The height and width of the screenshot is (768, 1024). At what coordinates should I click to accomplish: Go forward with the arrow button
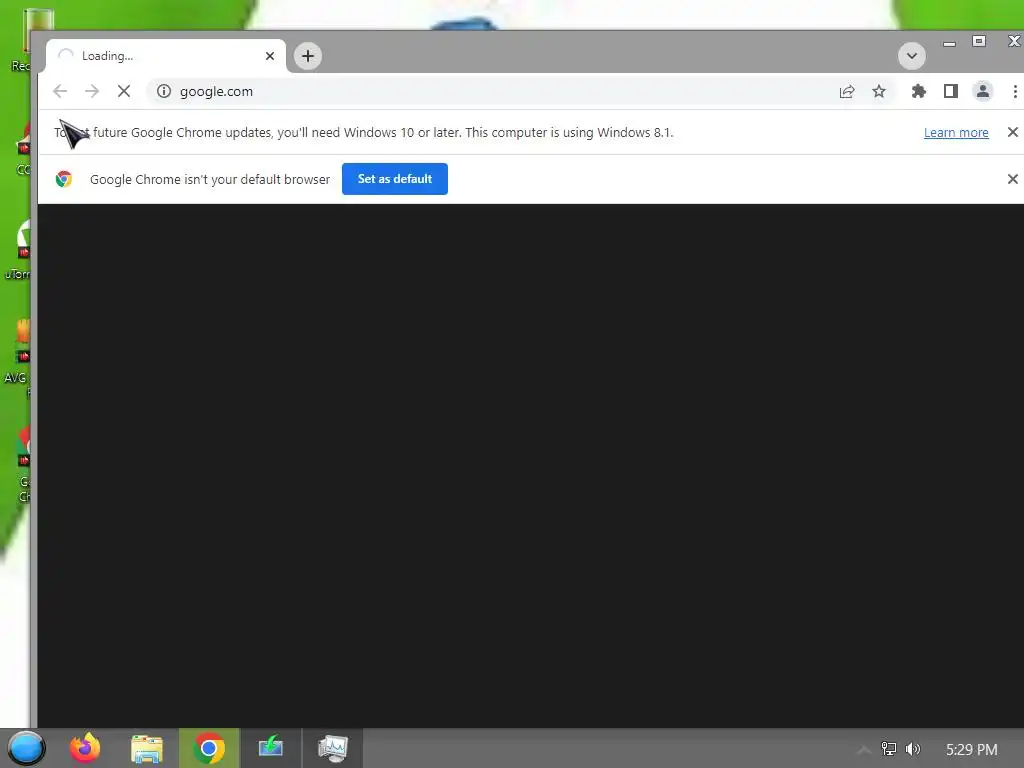(x=92, y=91)
